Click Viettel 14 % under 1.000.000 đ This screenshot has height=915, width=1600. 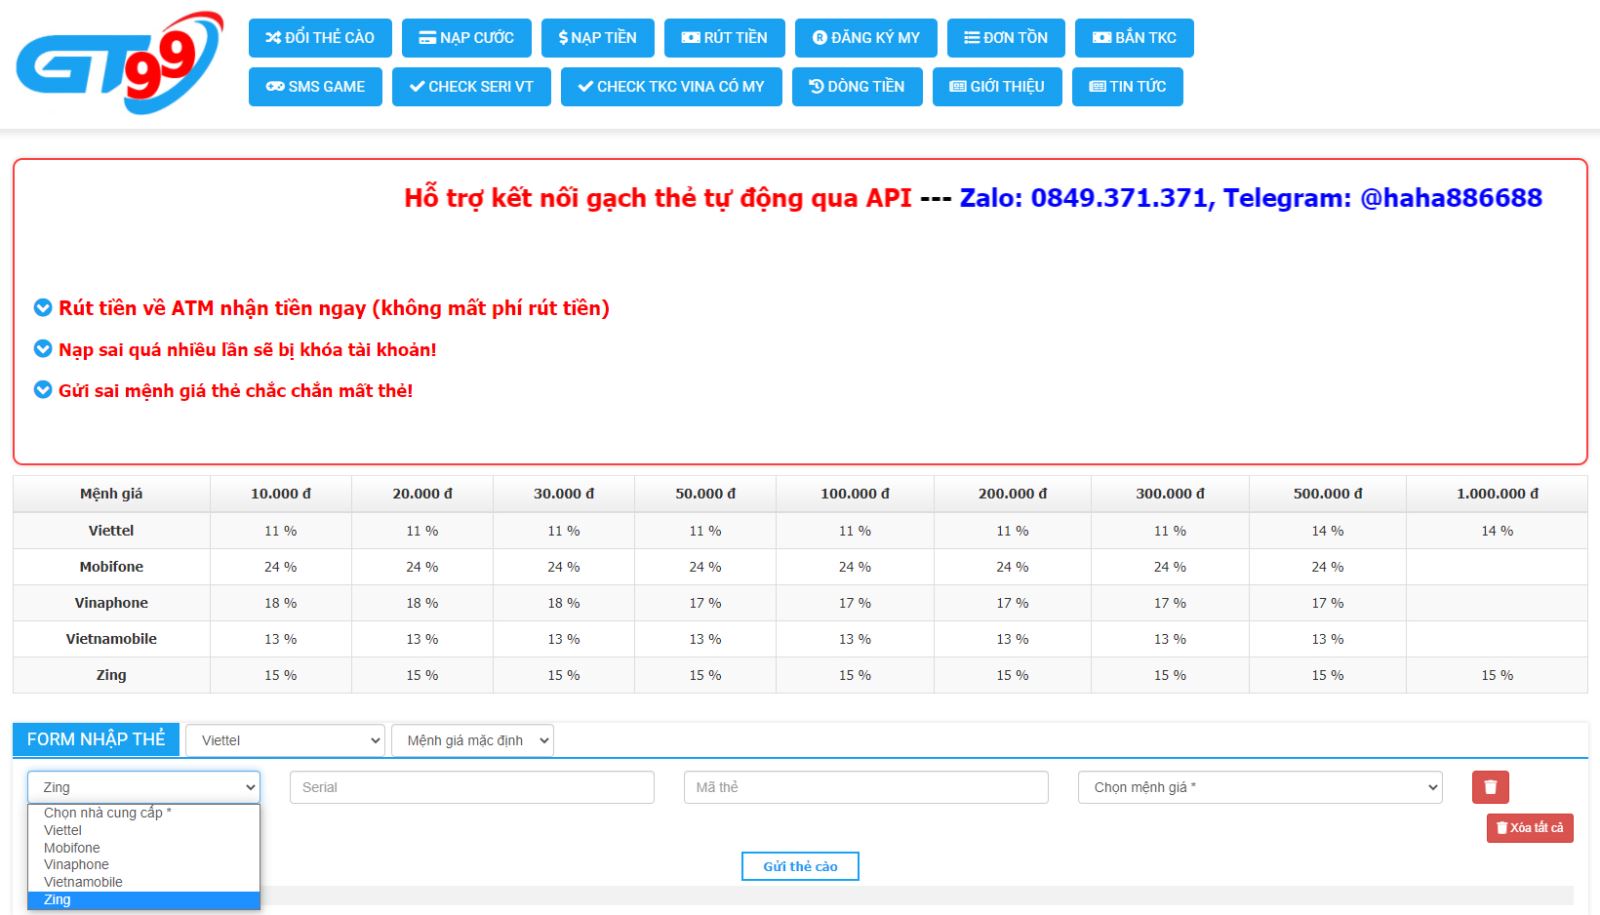1497,531
